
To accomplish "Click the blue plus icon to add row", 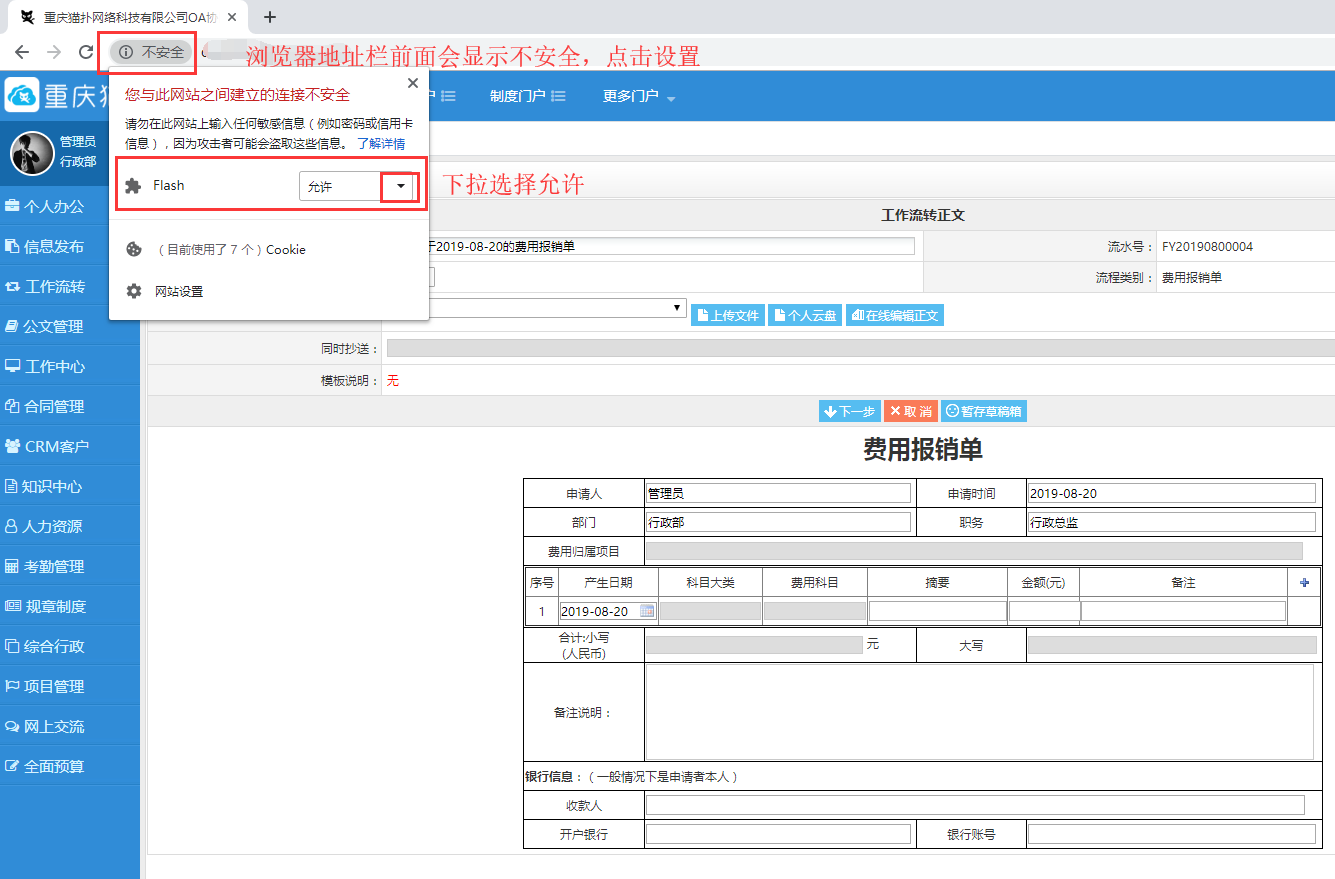I will (1303, 582).
